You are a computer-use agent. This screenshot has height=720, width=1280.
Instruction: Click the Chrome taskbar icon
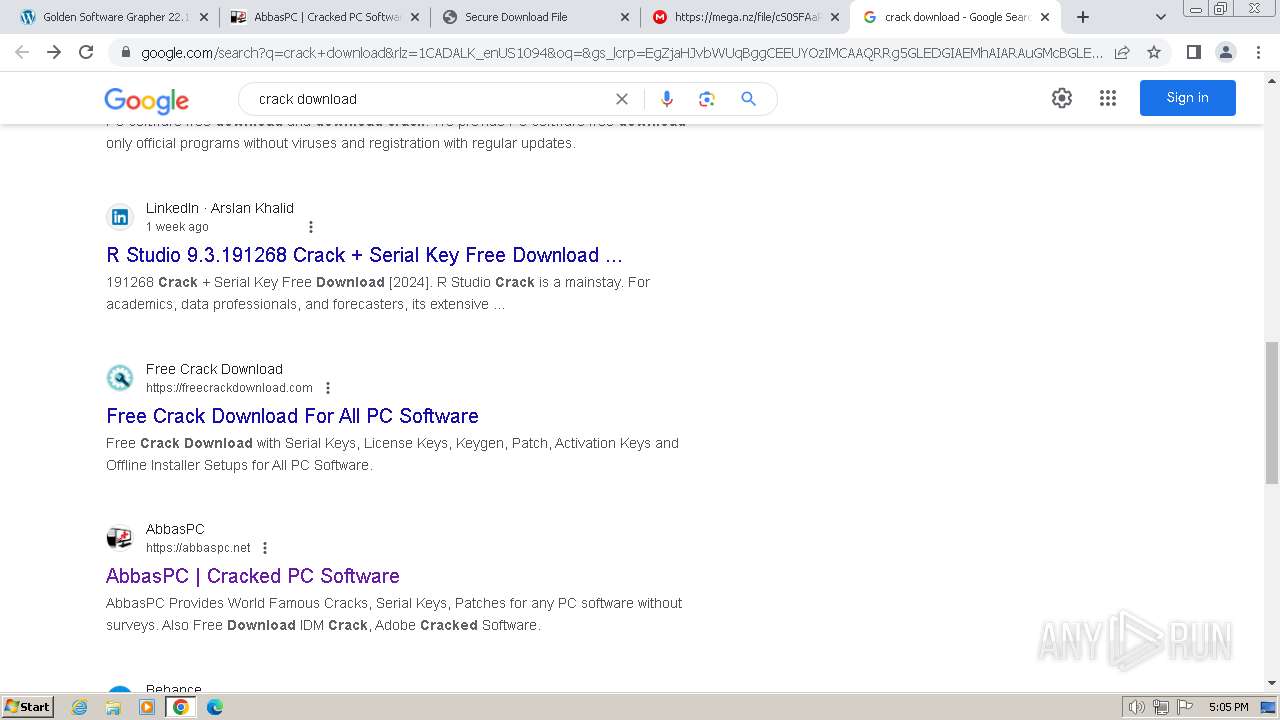(181, 707)
